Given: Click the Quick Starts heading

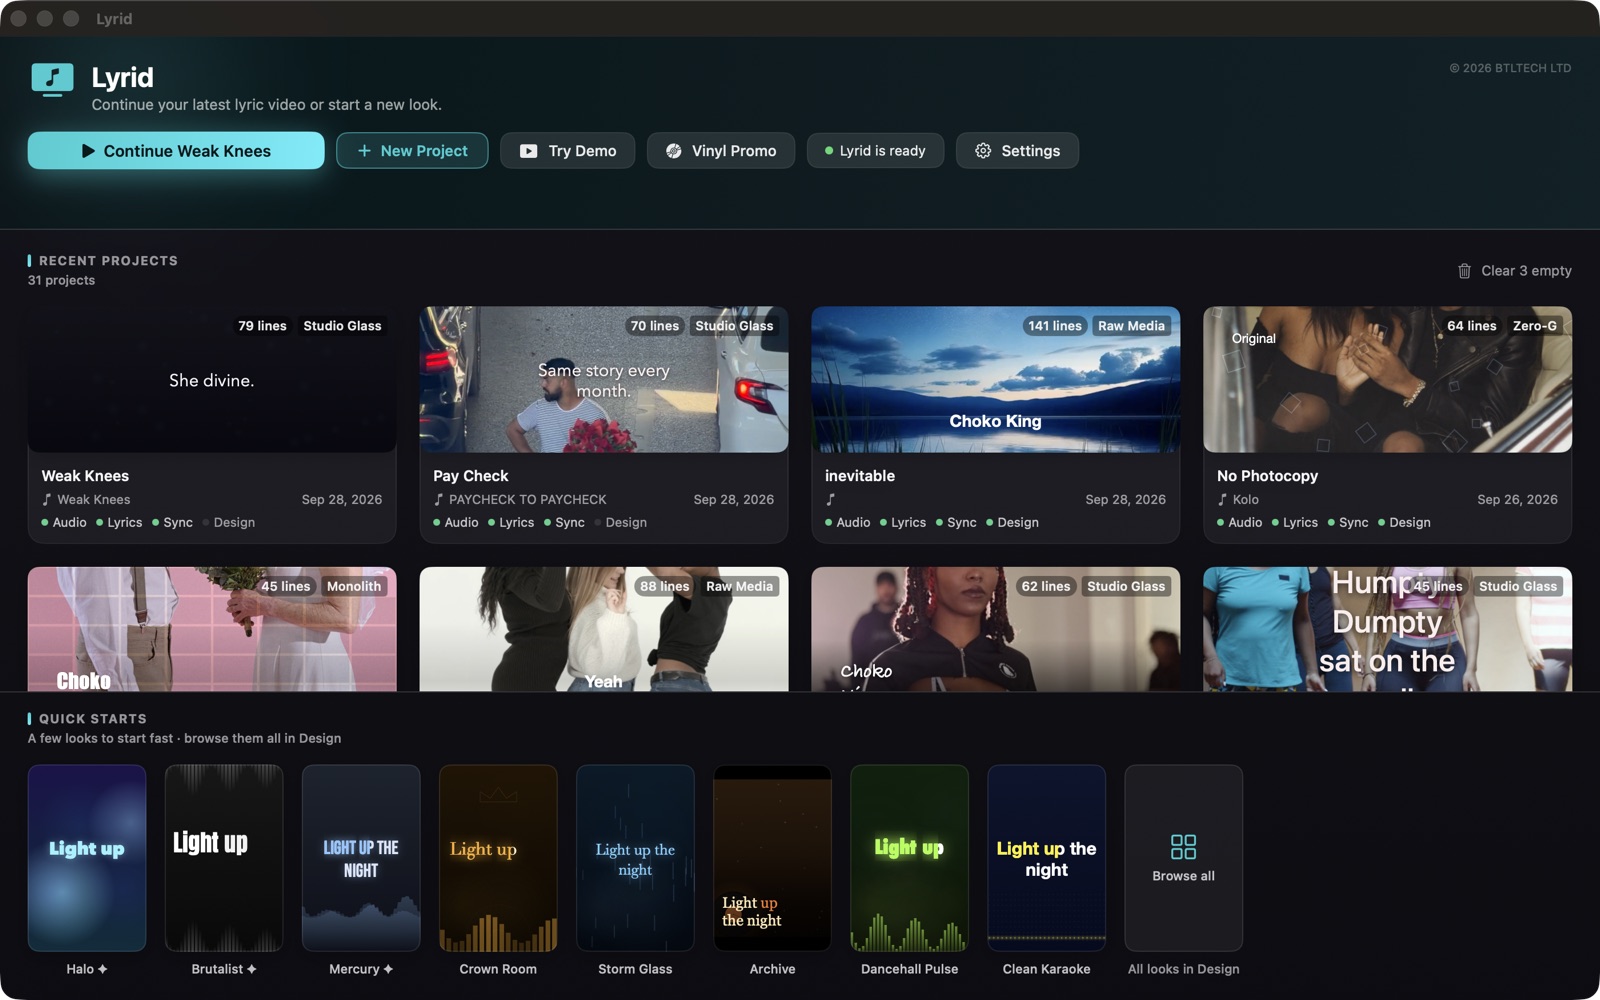Looking at the screenshot, I should pyautogui.click(x=93, y=718).
